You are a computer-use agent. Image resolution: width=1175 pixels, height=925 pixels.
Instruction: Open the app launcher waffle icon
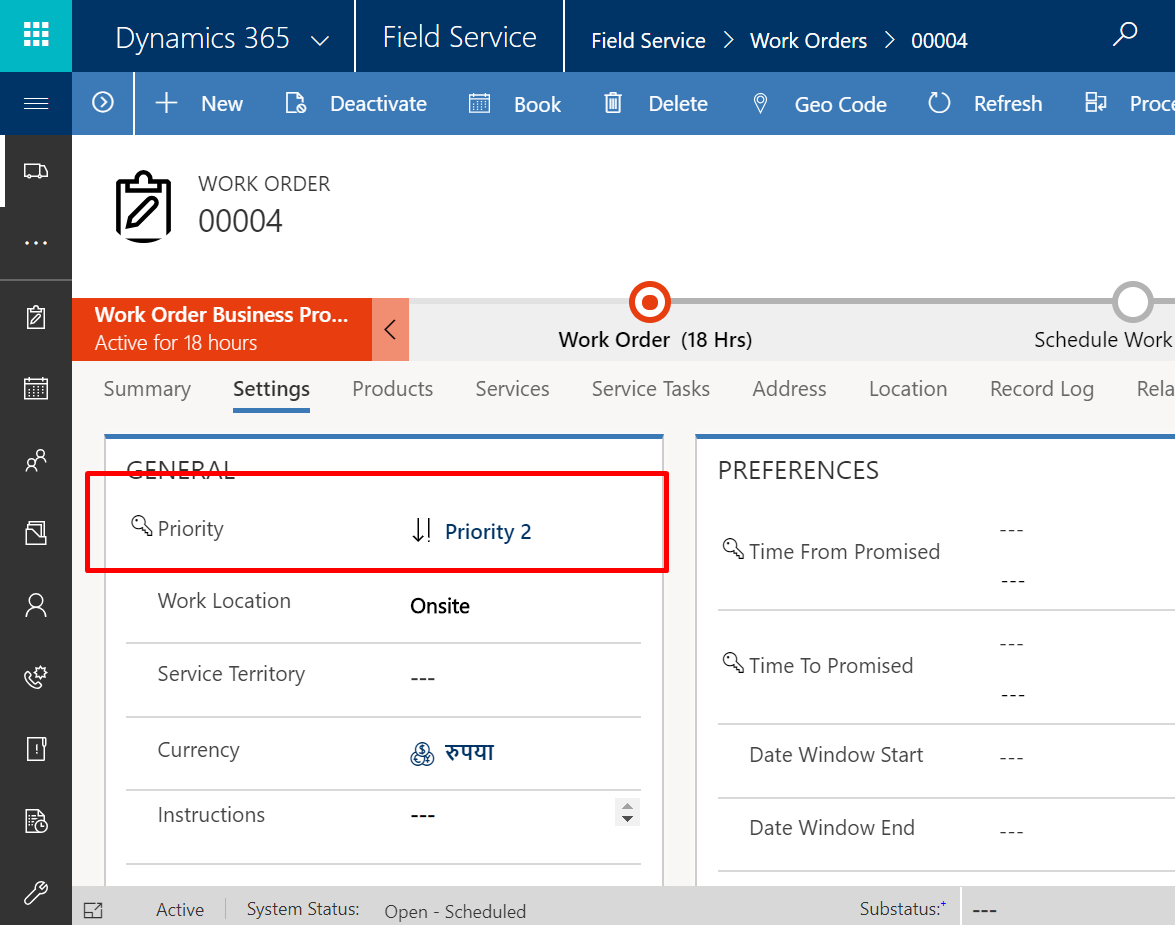click(x=36, y=36)
